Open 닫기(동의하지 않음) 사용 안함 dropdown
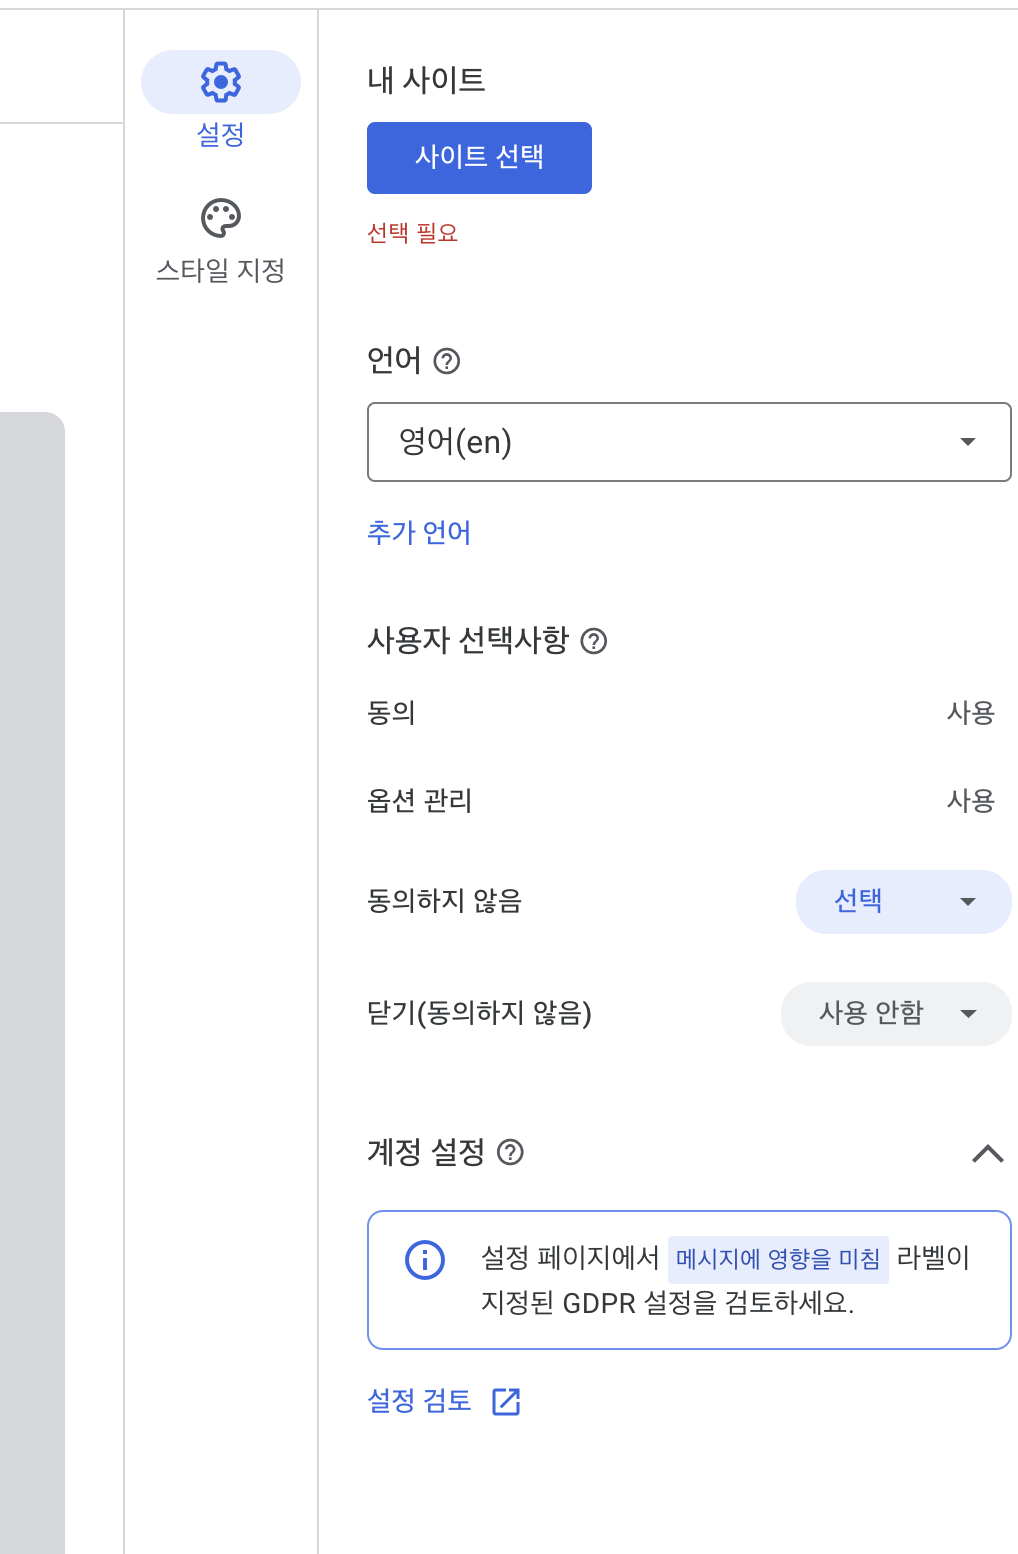This screenshot has width=1018, height=1554. pyautogui.click(x=896, y=1014)
